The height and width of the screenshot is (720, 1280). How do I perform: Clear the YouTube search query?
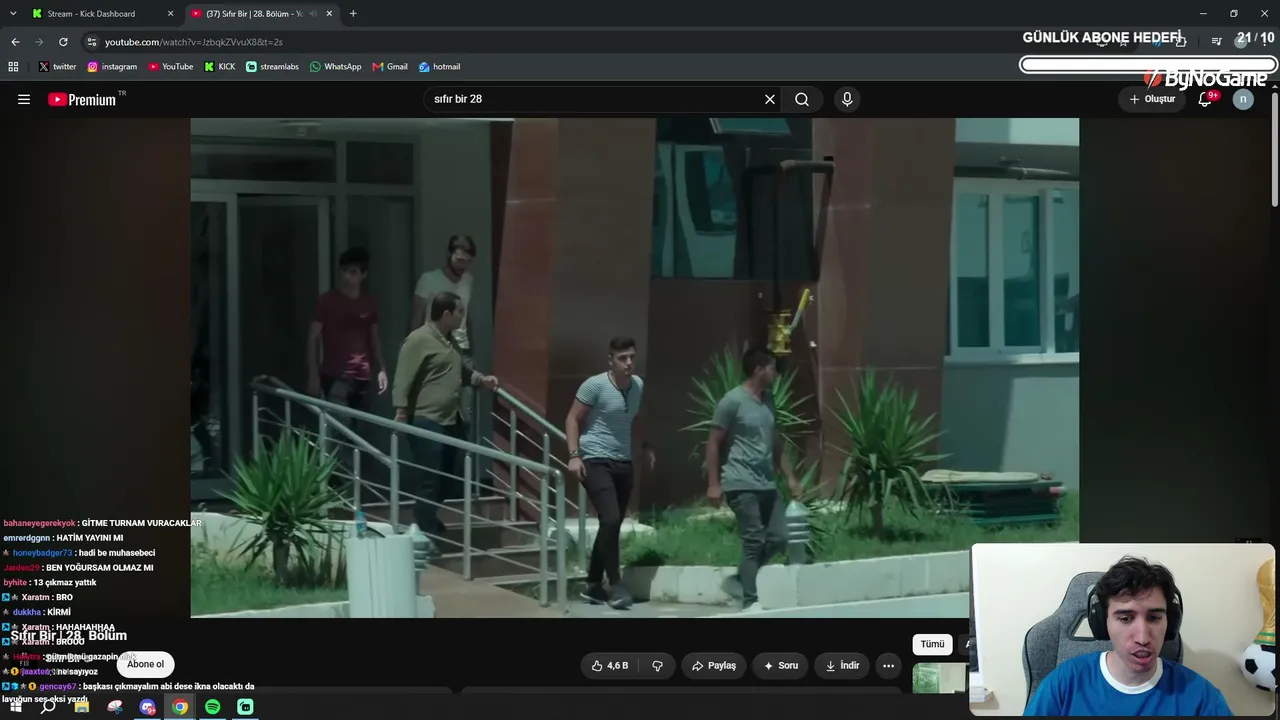tap(770, 99)
